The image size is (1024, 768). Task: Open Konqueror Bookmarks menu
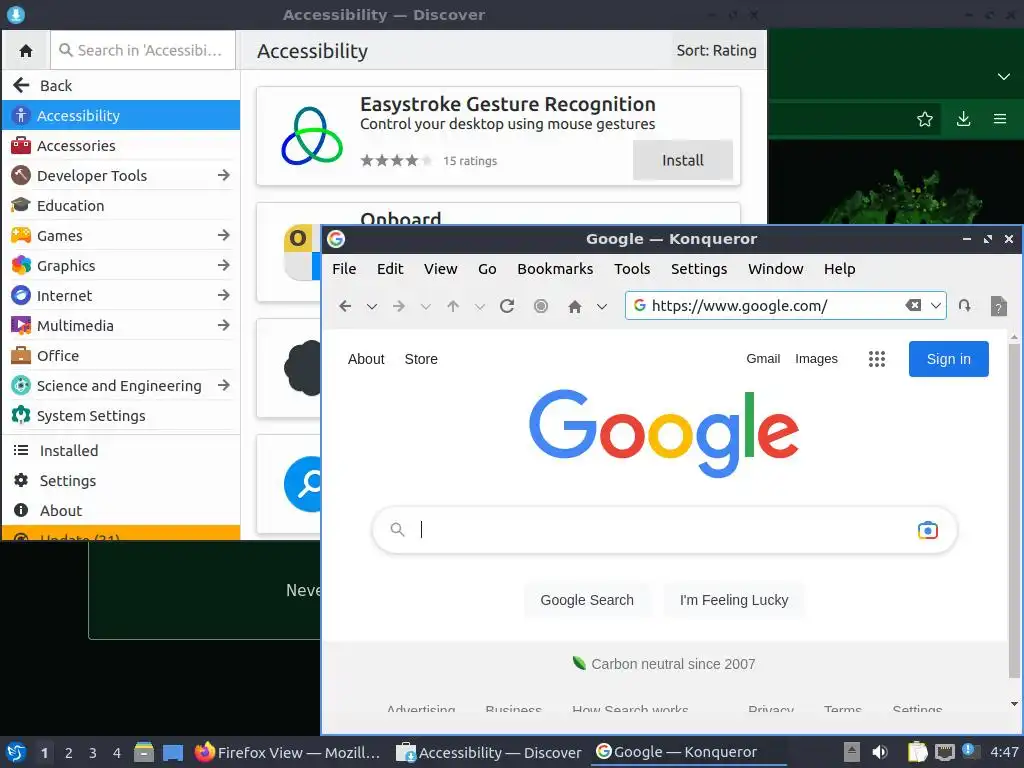[555, 269]
